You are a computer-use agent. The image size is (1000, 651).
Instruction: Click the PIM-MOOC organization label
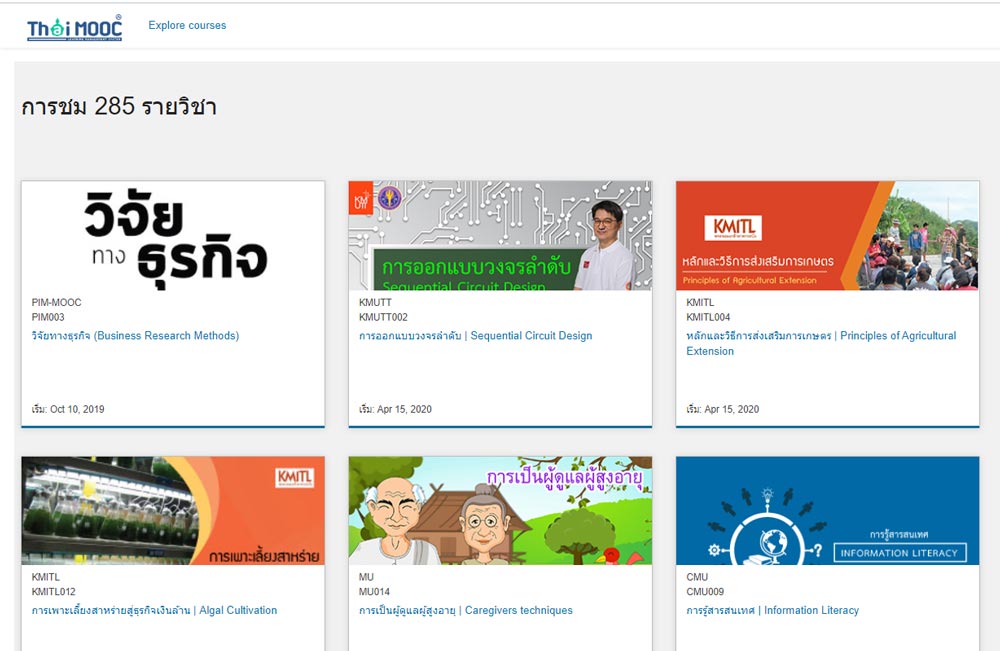[x=57, y=303]
